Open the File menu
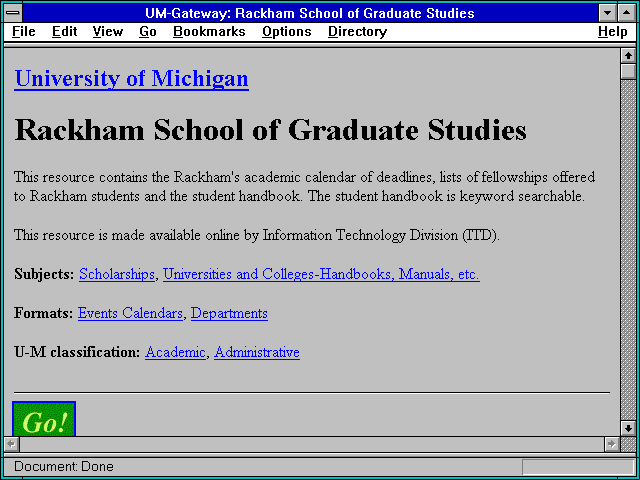The width and height of the screenshot is (640, 480). 24,32
